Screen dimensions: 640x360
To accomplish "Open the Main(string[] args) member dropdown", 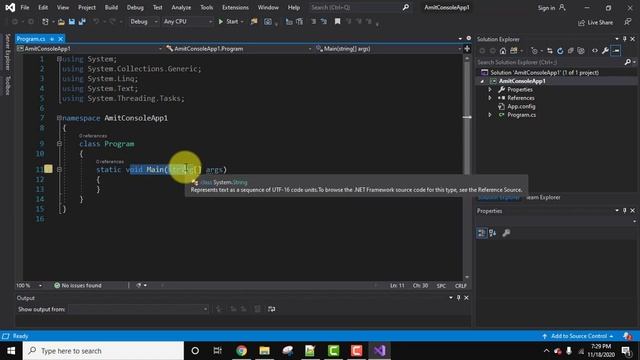I will pos(388,49).
